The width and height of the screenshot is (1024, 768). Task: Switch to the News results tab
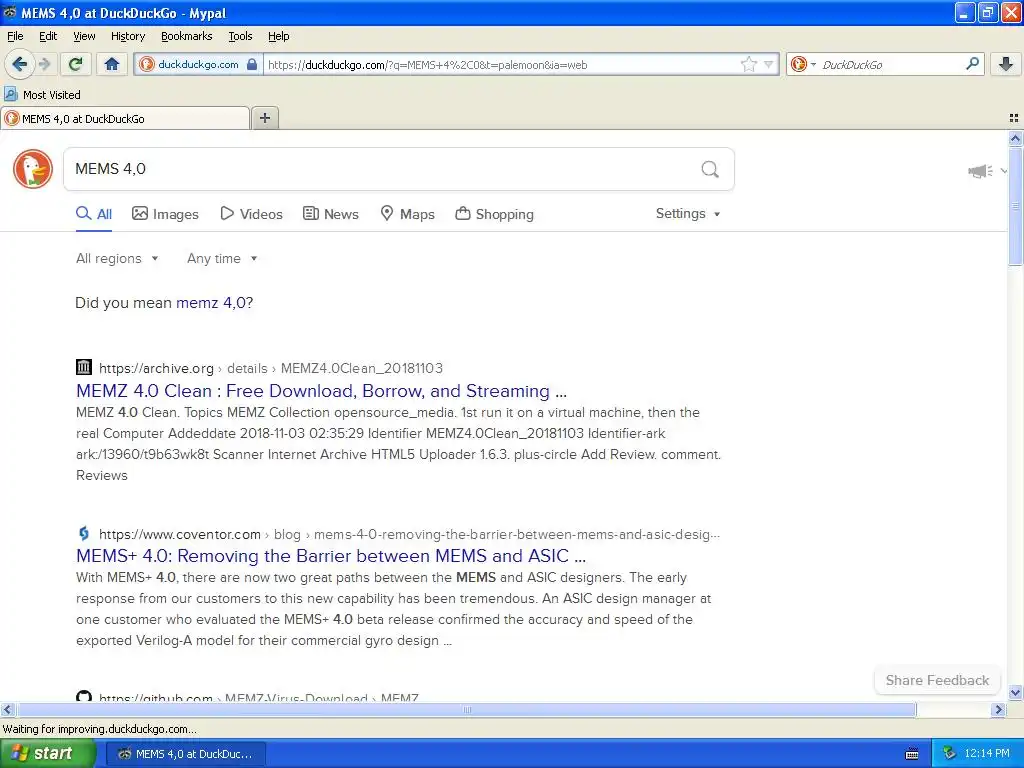[331, 214]
